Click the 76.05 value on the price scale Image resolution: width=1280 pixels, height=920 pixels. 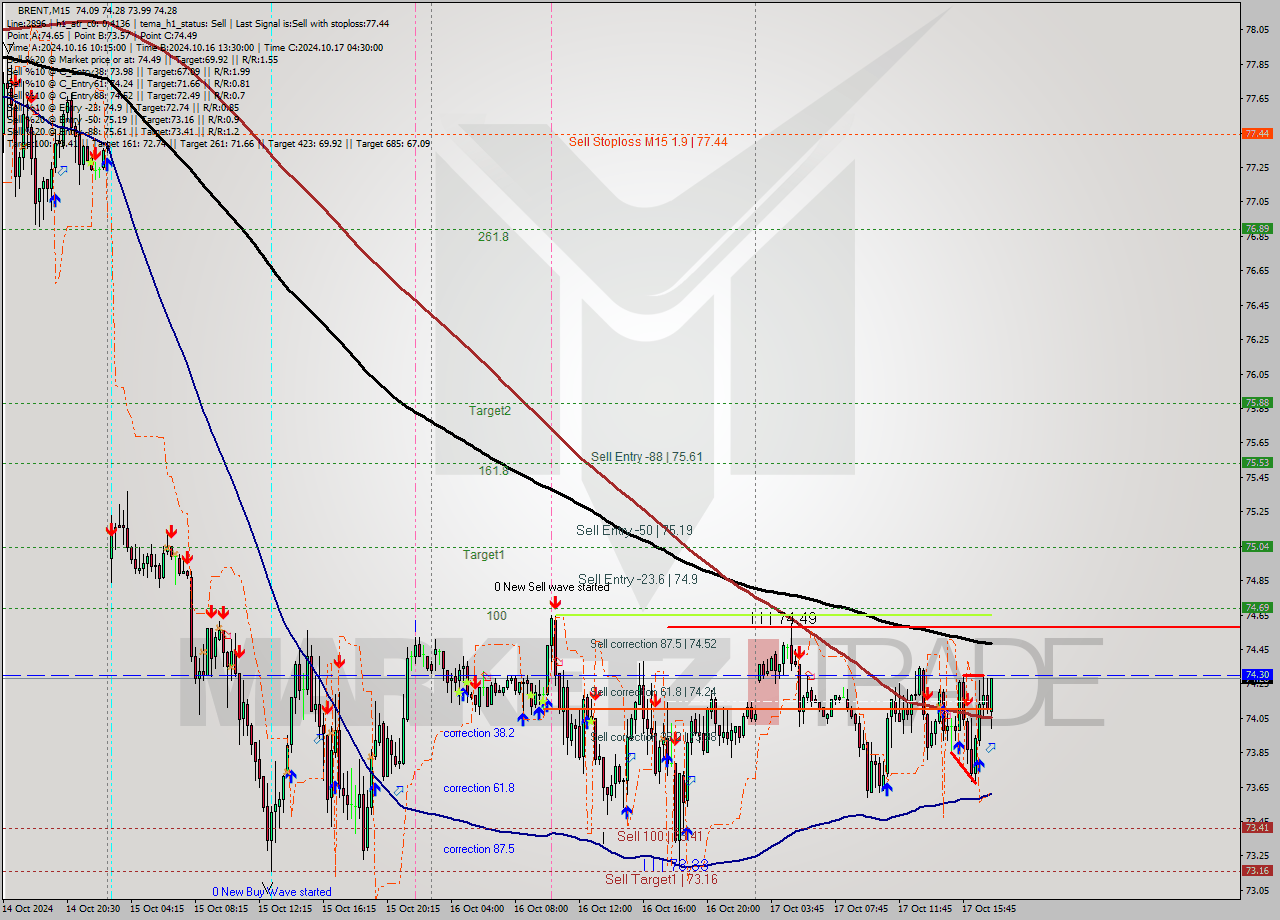[1257, 374]
